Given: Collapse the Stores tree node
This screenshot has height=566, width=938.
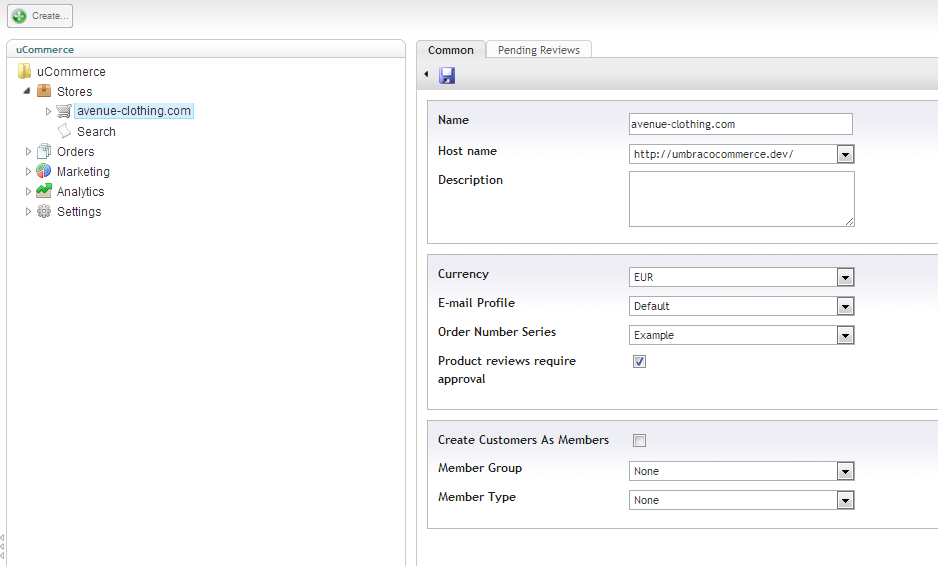Looking at the screenshot, I should pos(27,91).
